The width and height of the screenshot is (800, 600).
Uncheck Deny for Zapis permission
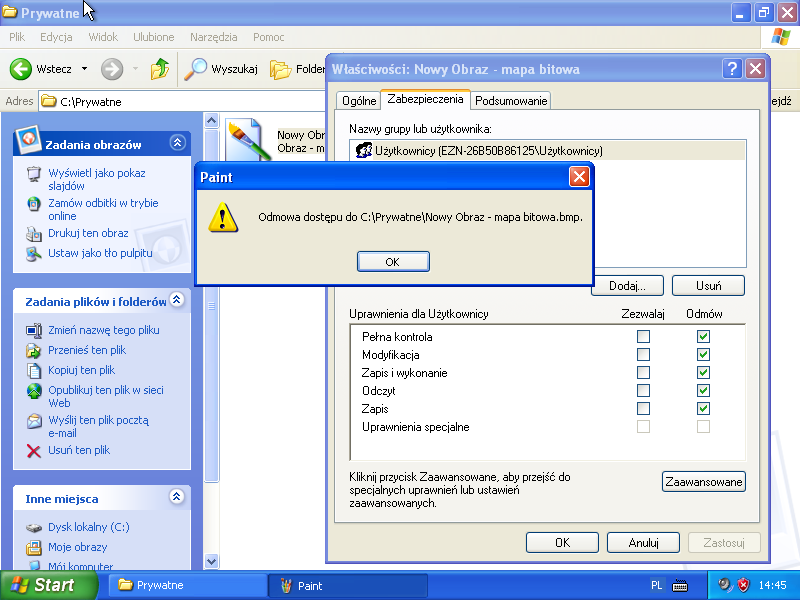tap(704, 409)
